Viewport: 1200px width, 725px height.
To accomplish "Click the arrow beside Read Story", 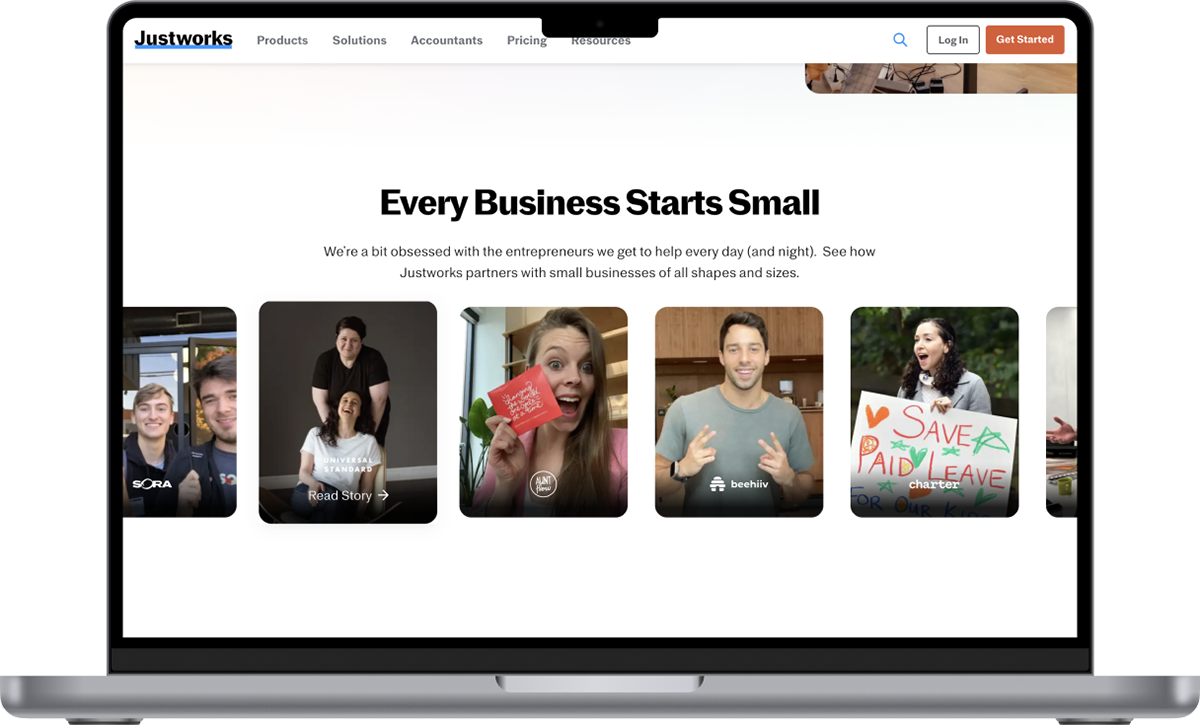I will [383, 495].
